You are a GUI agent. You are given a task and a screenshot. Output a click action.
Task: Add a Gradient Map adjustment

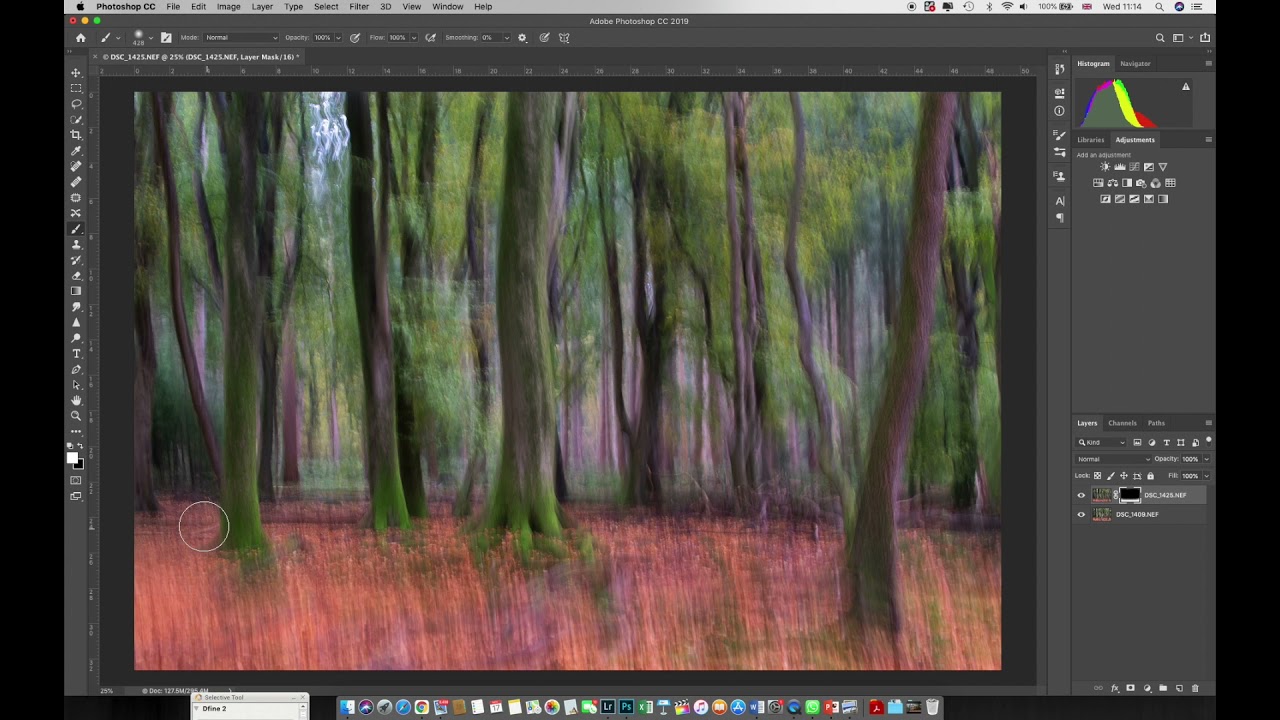coord(1163,199)
